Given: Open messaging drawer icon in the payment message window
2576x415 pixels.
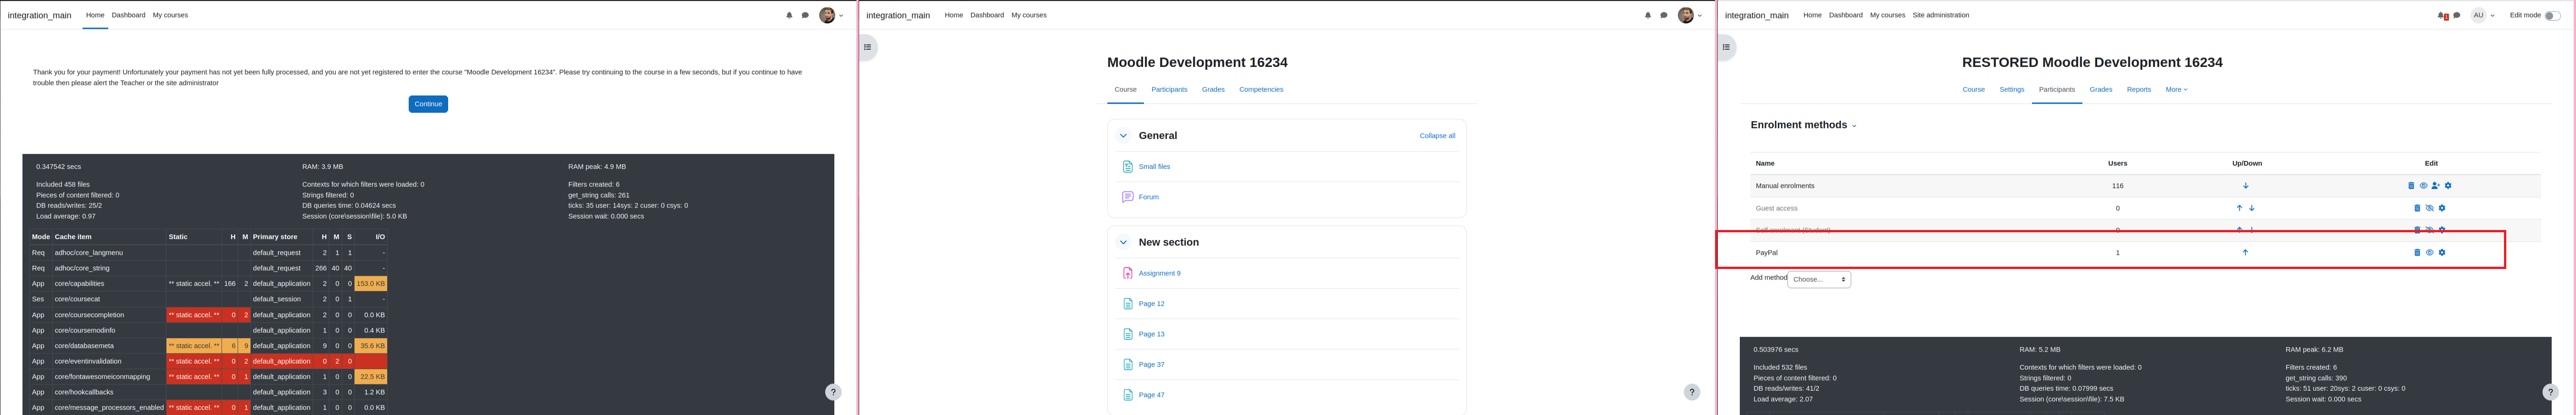Looking at the screenshot, I should coord(805,15).
